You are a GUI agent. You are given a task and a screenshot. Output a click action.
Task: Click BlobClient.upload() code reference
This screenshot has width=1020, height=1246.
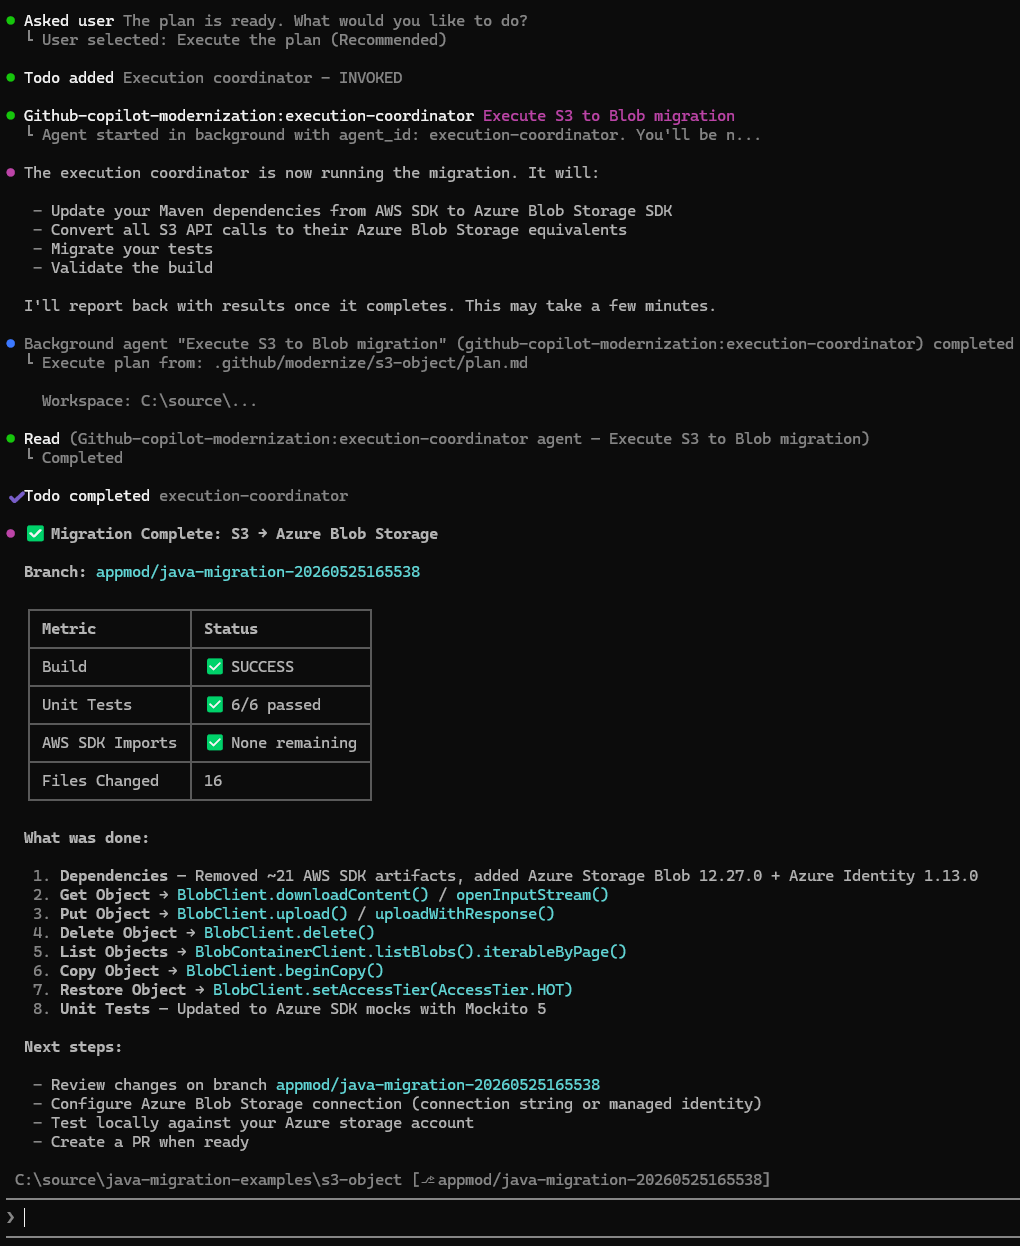pos(262,914)
